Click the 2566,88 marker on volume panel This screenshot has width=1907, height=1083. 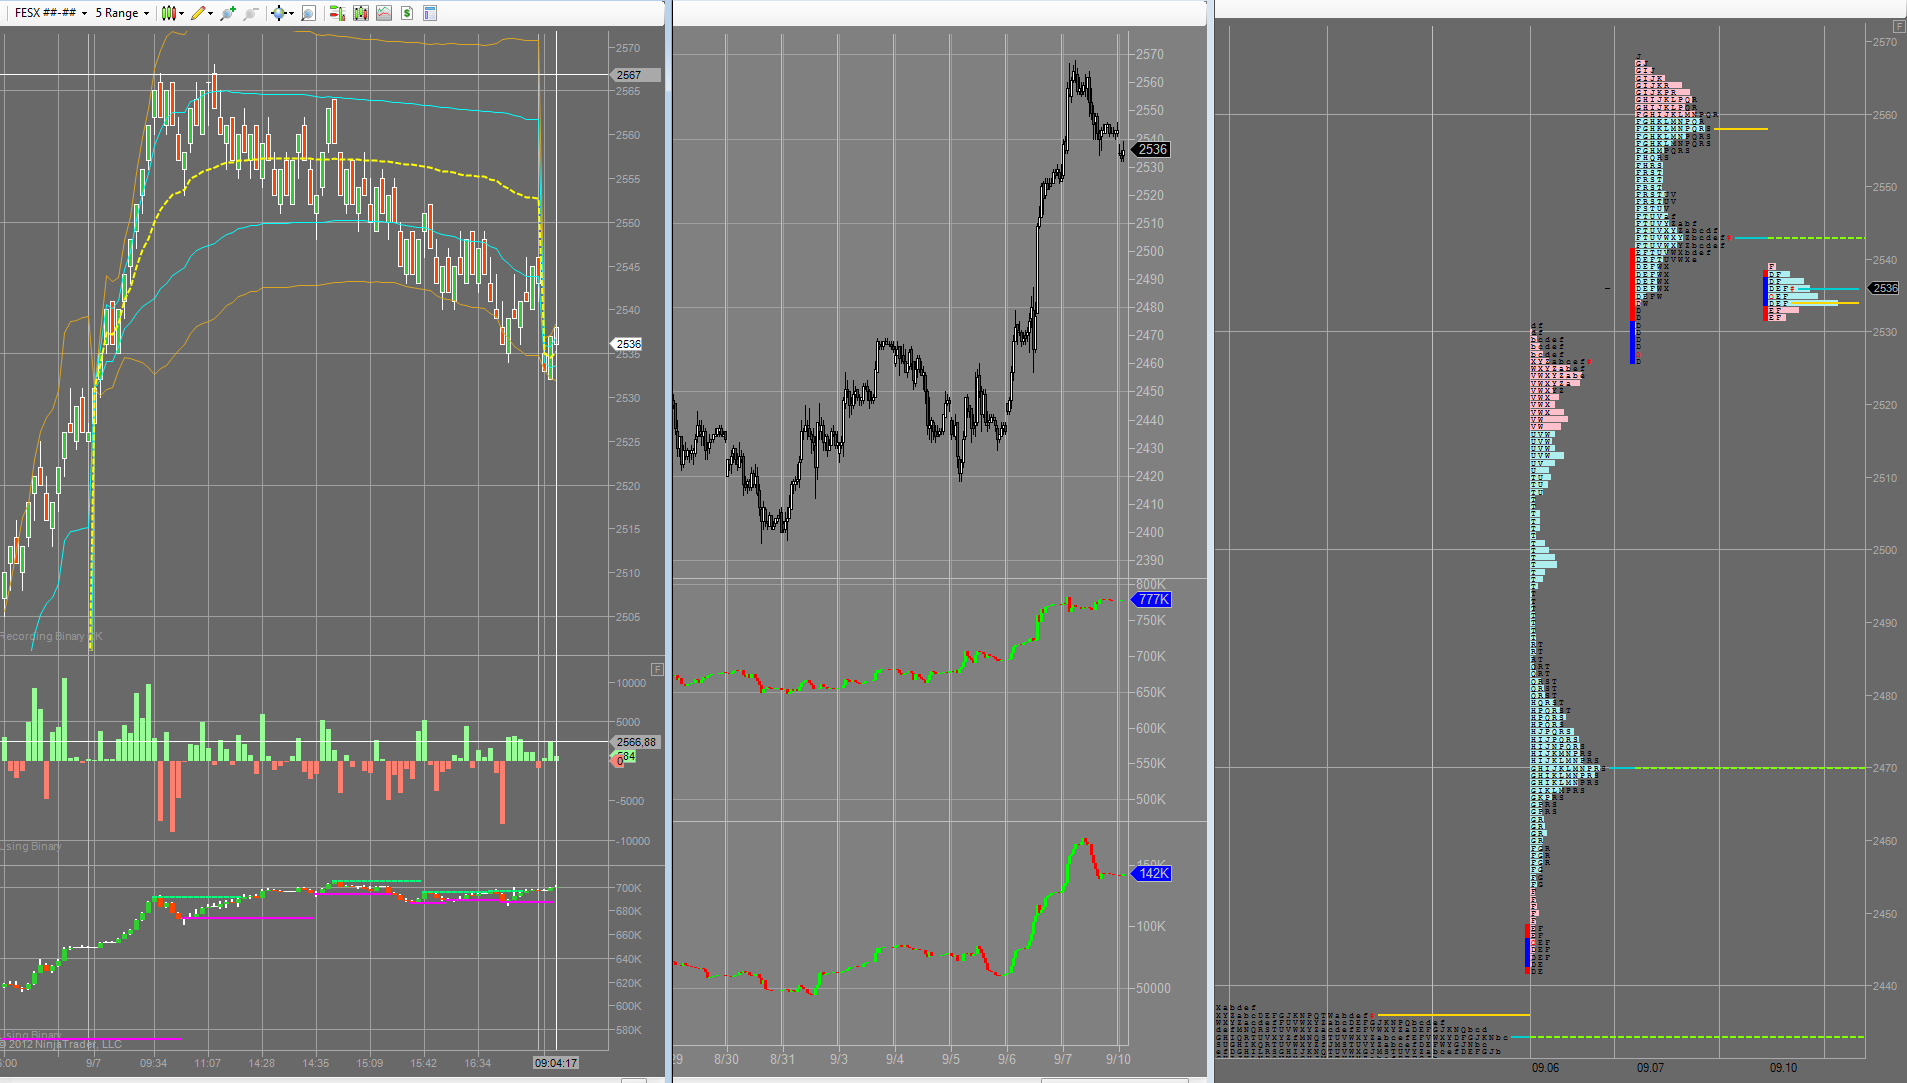[635, 742]
